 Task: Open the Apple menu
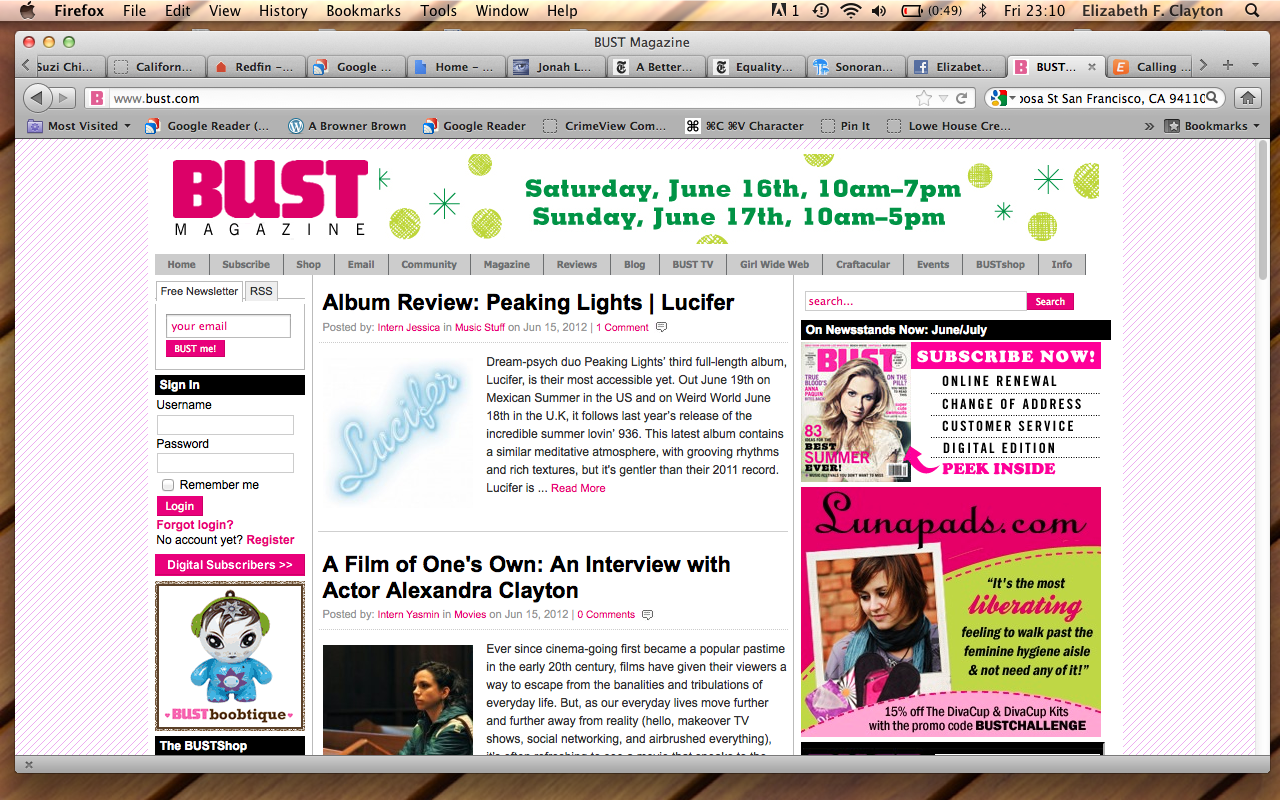point(27,11)
